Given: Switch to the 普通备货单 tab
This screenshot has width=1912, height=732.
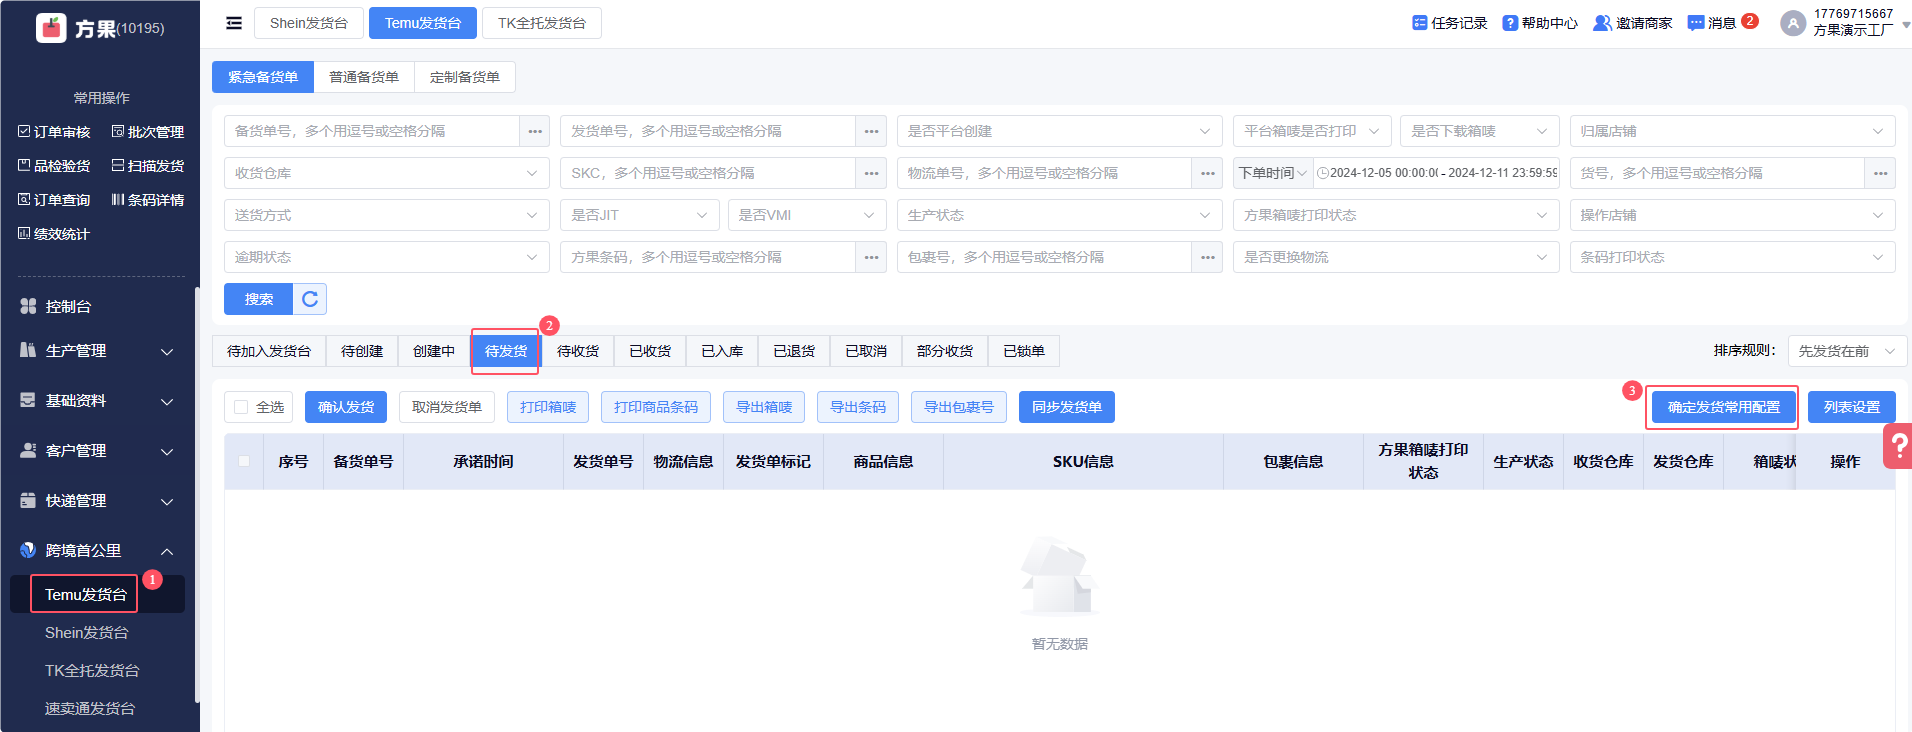Looking at the screenshot, I should 364,77.
